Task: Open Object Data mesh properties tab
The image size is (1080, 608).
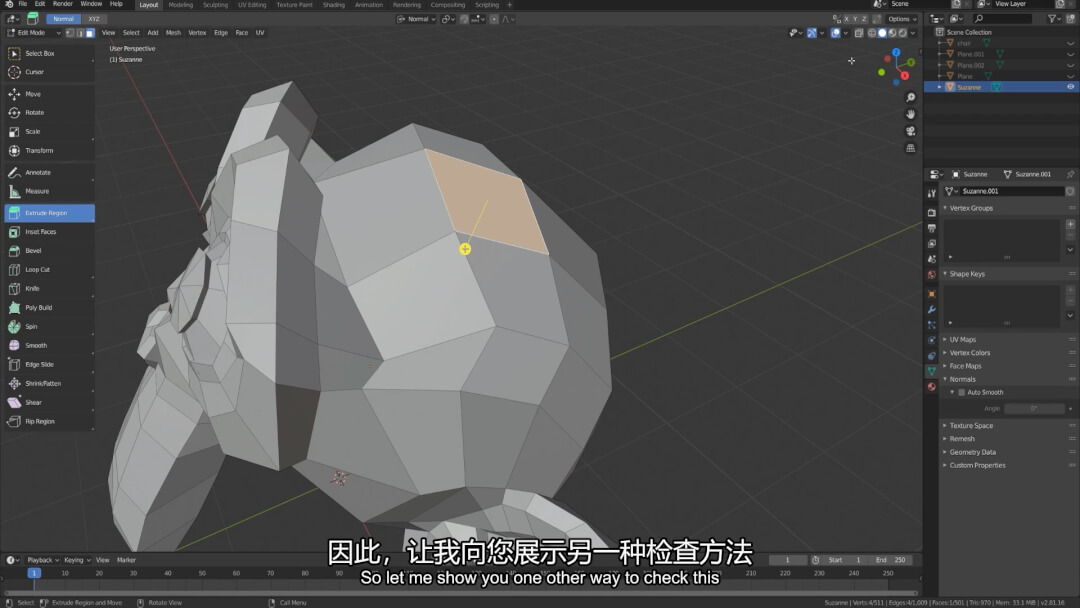Action: tap(931, 371)
